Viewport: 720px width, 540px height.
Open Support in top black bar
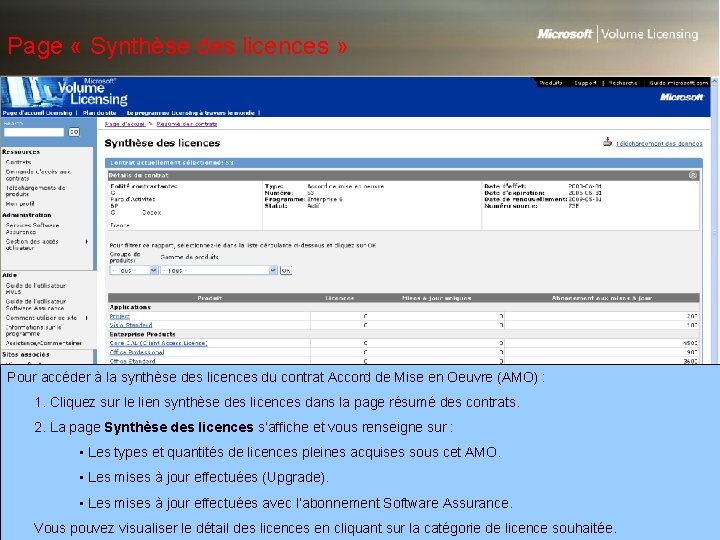[585, 83]
